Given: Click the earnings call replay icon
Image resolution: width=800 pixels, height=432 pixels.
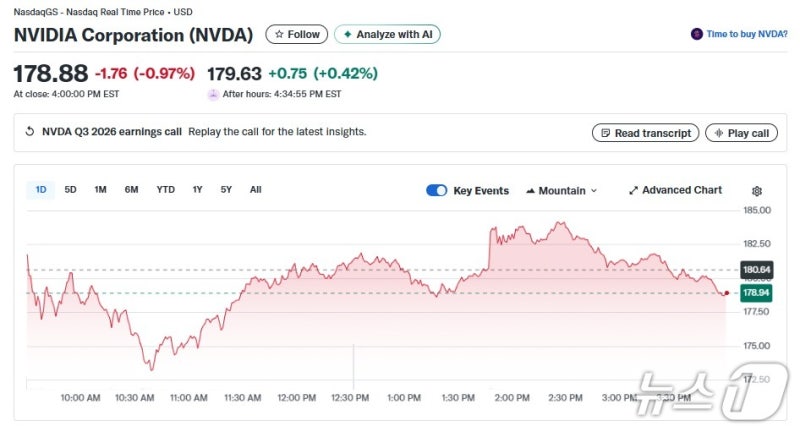Looking at the screenshot, I should pyautogui.click(x=30, y=132).
